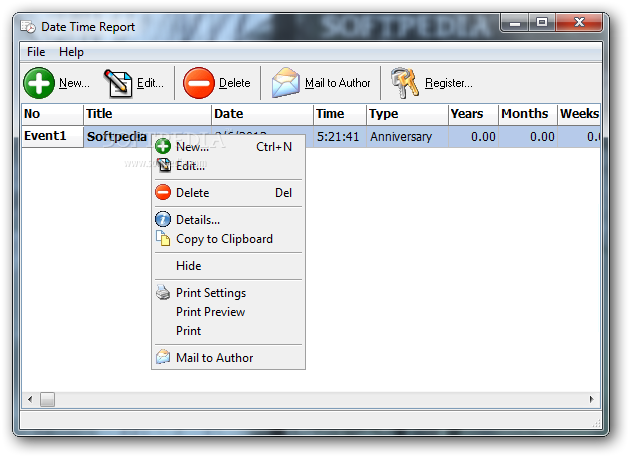
Task: Select Print Preview in the context menu
Action: (x=228, y=311)
